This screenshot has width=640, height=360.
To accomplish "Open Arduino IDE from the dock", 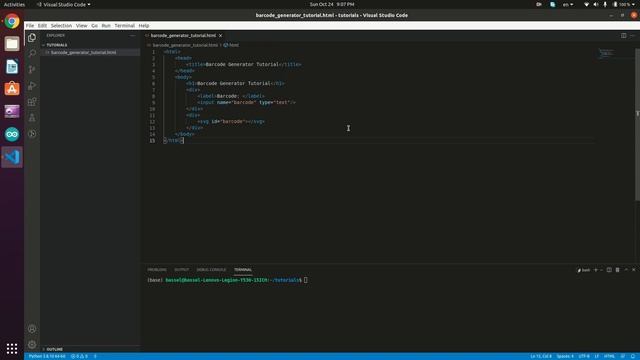I will point(12,134).
